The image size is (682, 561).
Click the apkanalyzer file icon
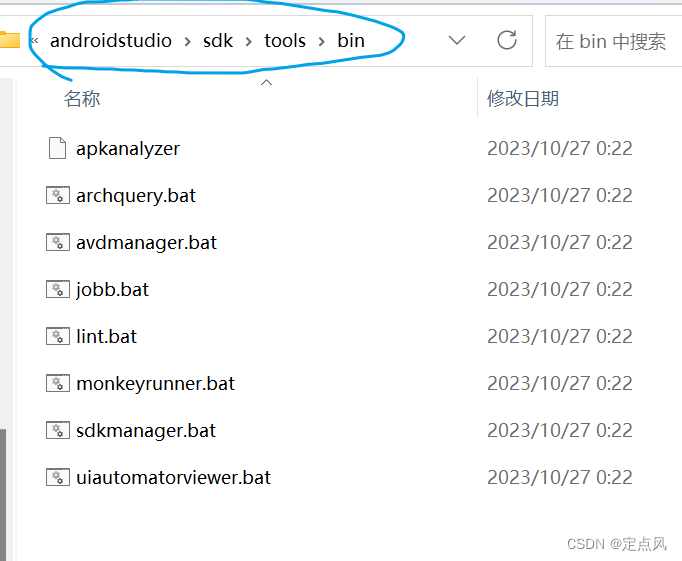pyautogui.click(x=57, y=148)
